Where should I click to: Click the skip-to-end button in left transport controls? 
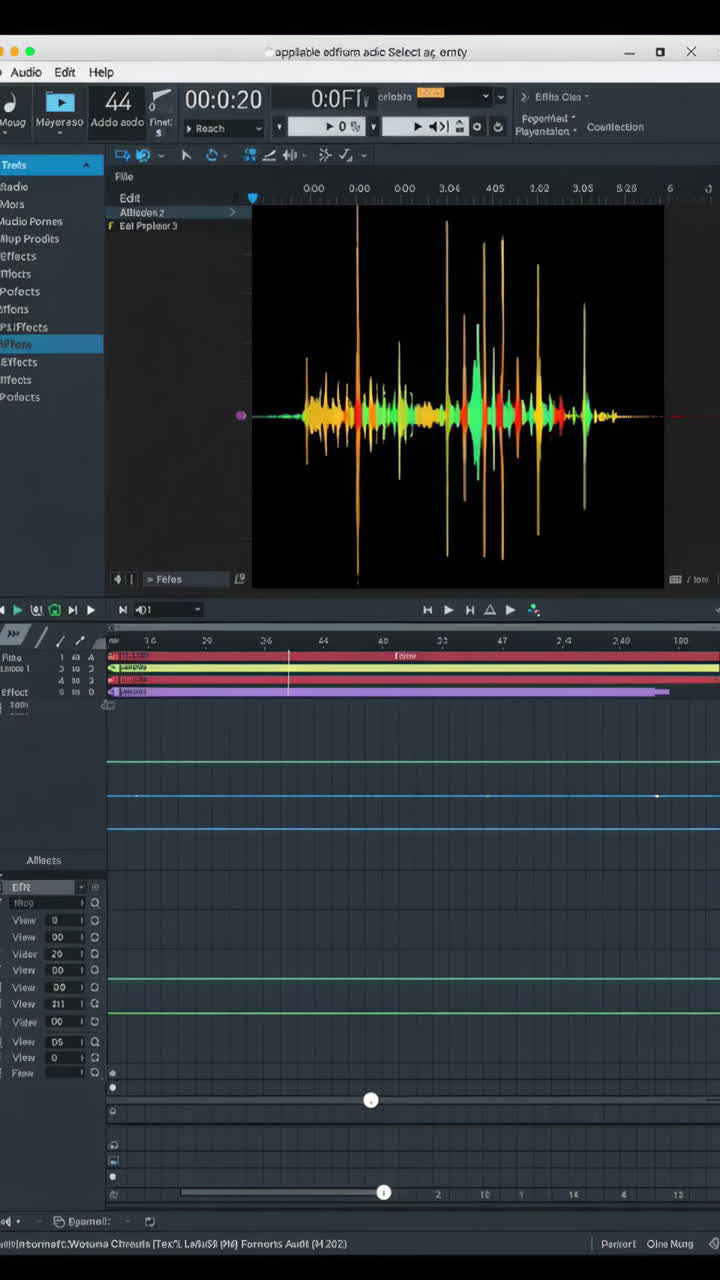click(x=72, y=610)
